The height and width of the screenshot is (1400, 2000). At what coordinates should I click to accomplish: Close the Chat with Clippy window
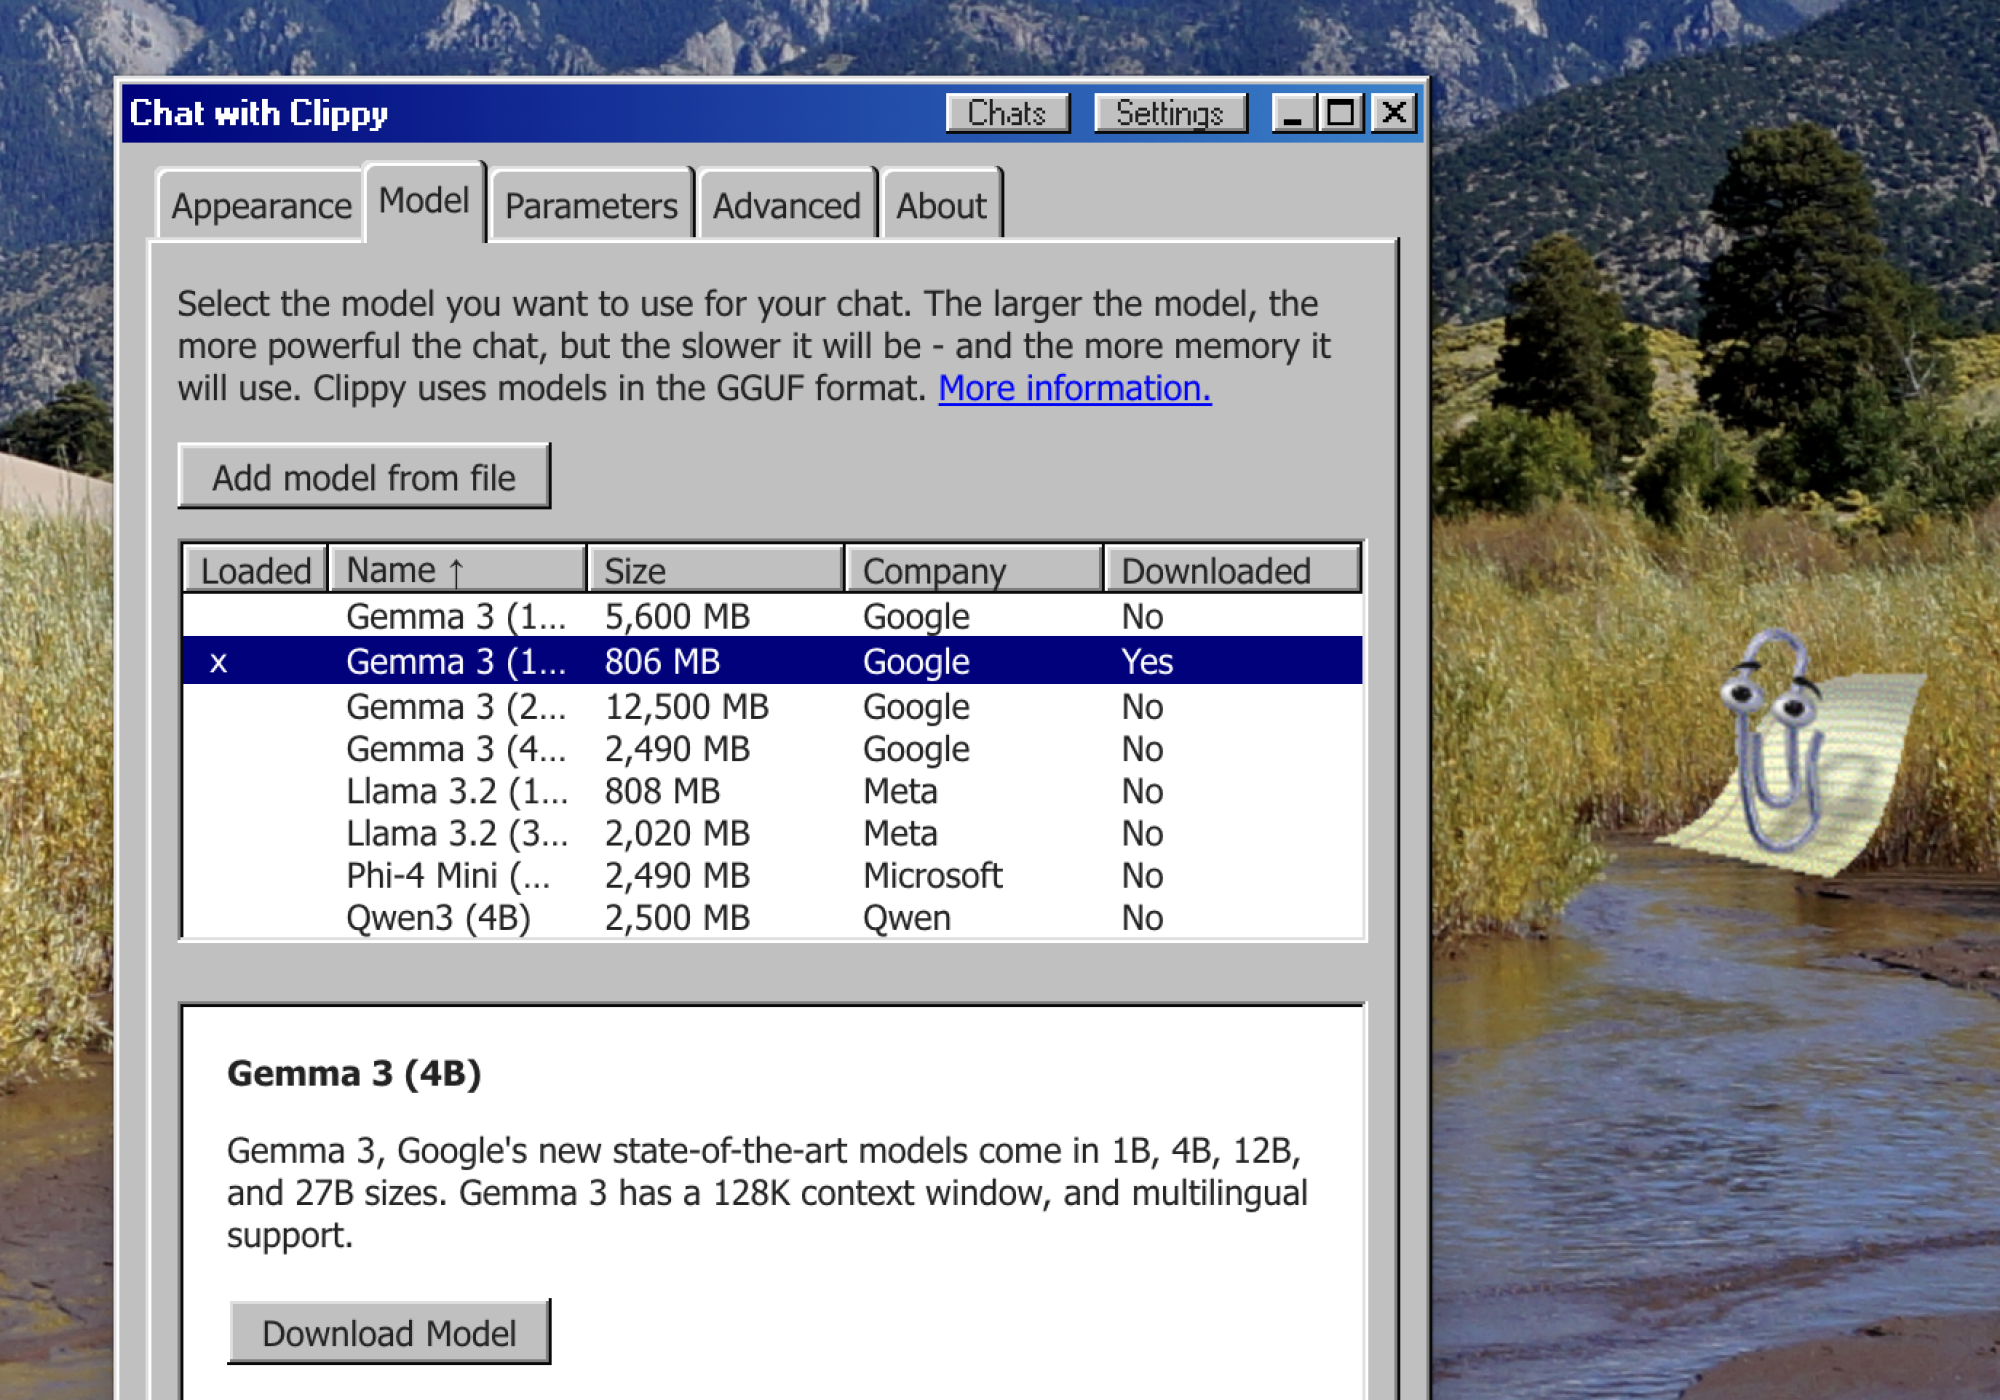tap(1394, 113)
